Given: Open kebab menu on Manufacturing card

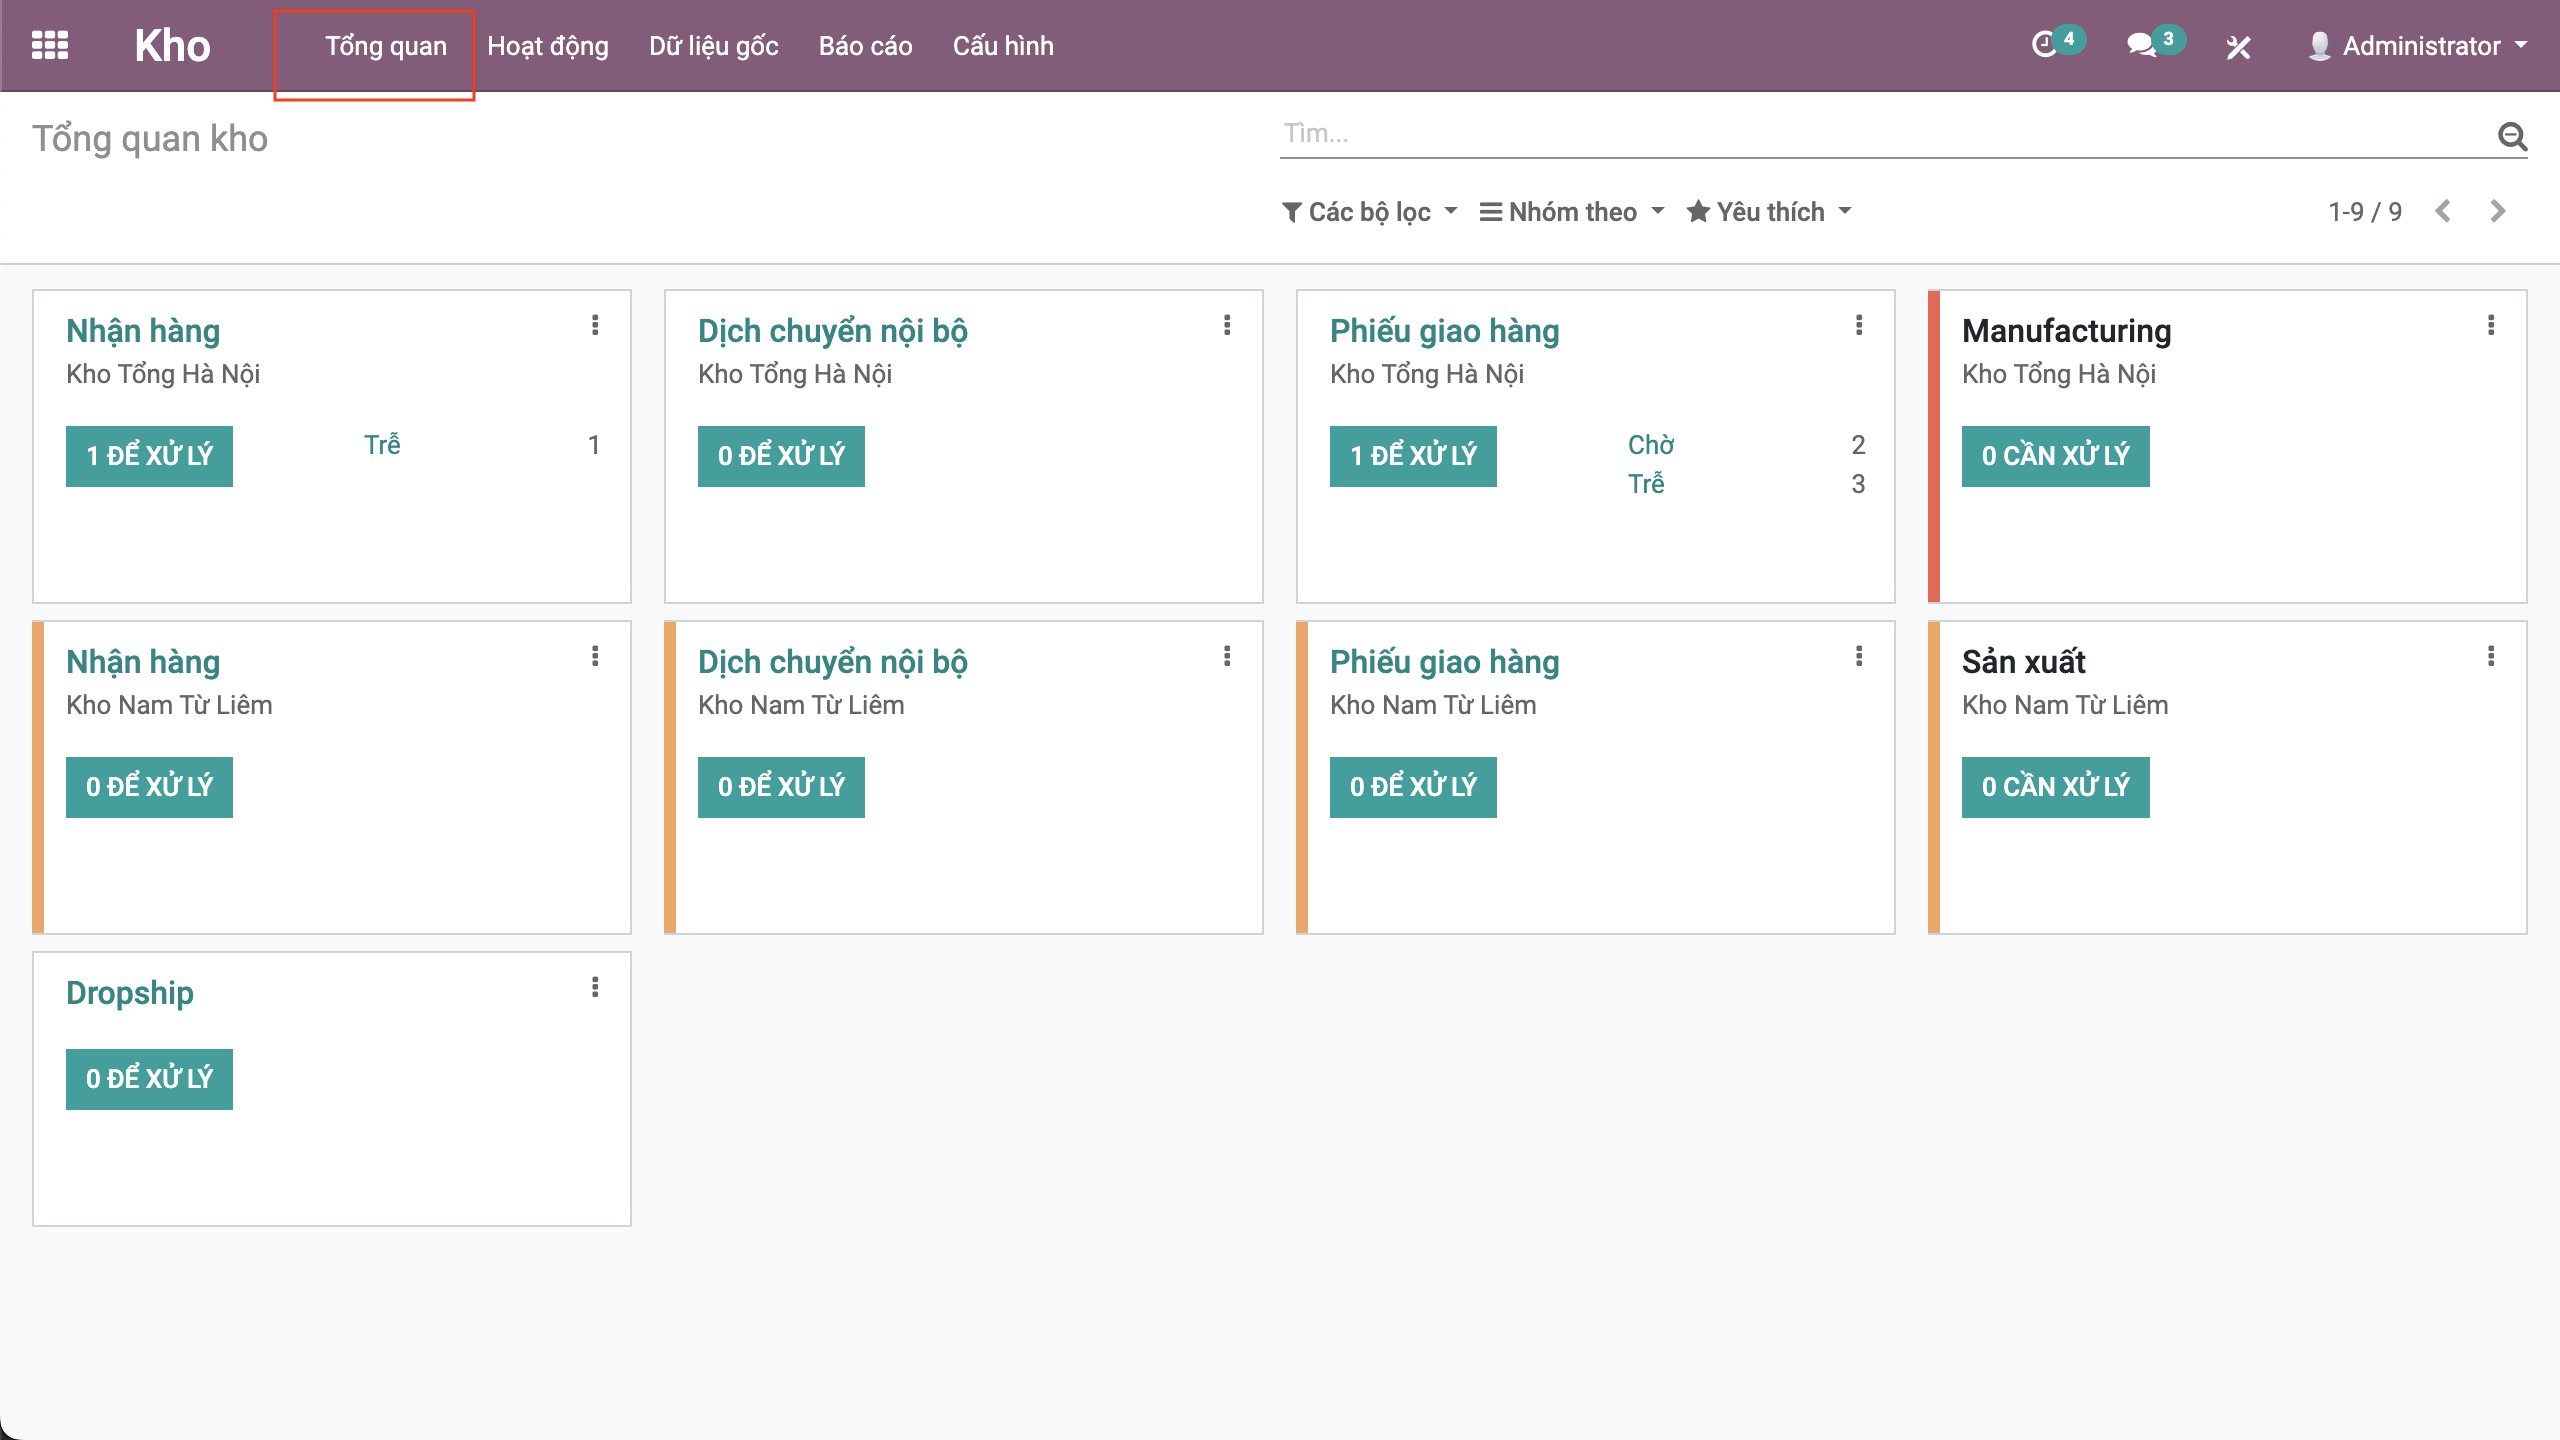Looking at the screenshot, I should tap(2490, 325).
